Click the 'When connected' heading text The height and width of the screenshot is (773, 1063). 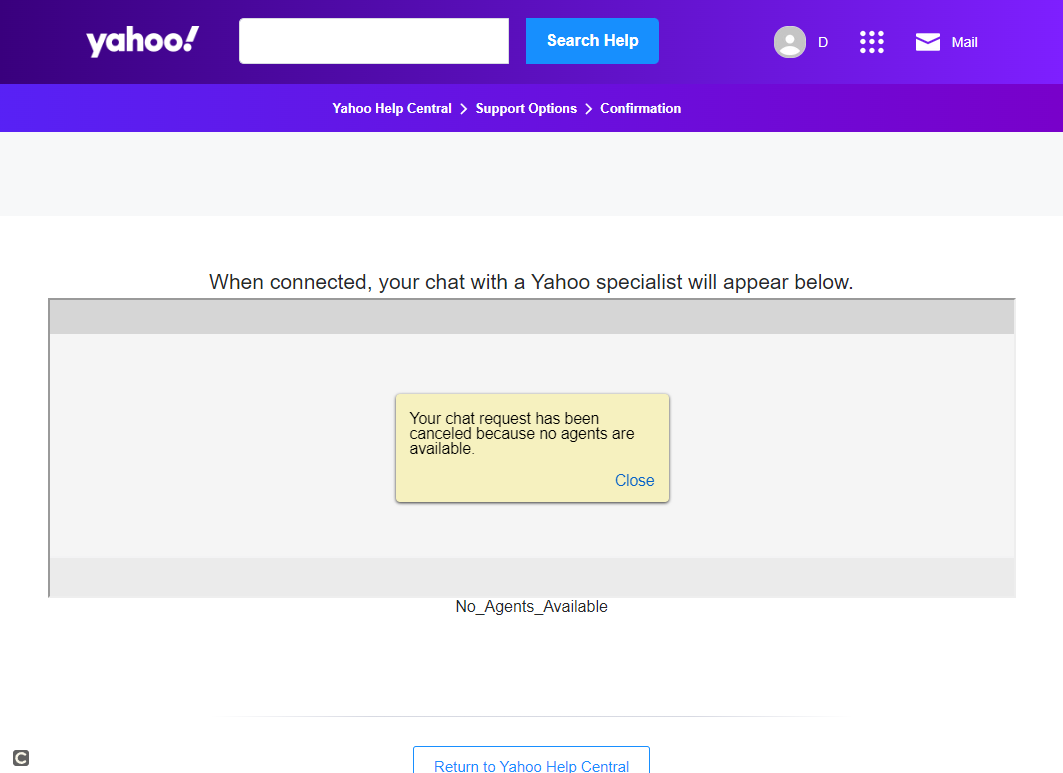[531, 282]
